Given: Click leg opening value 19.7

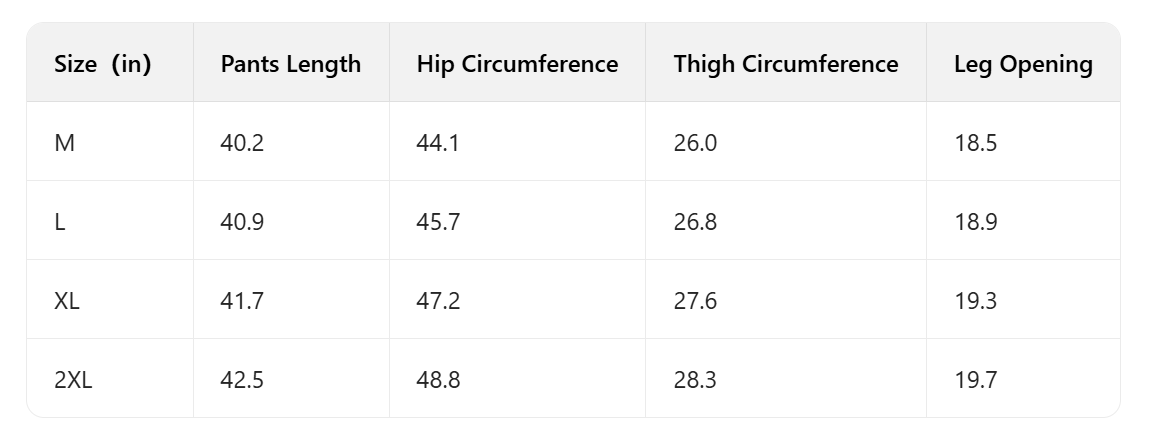Looking at the screenshot, I should coord(975,380).
